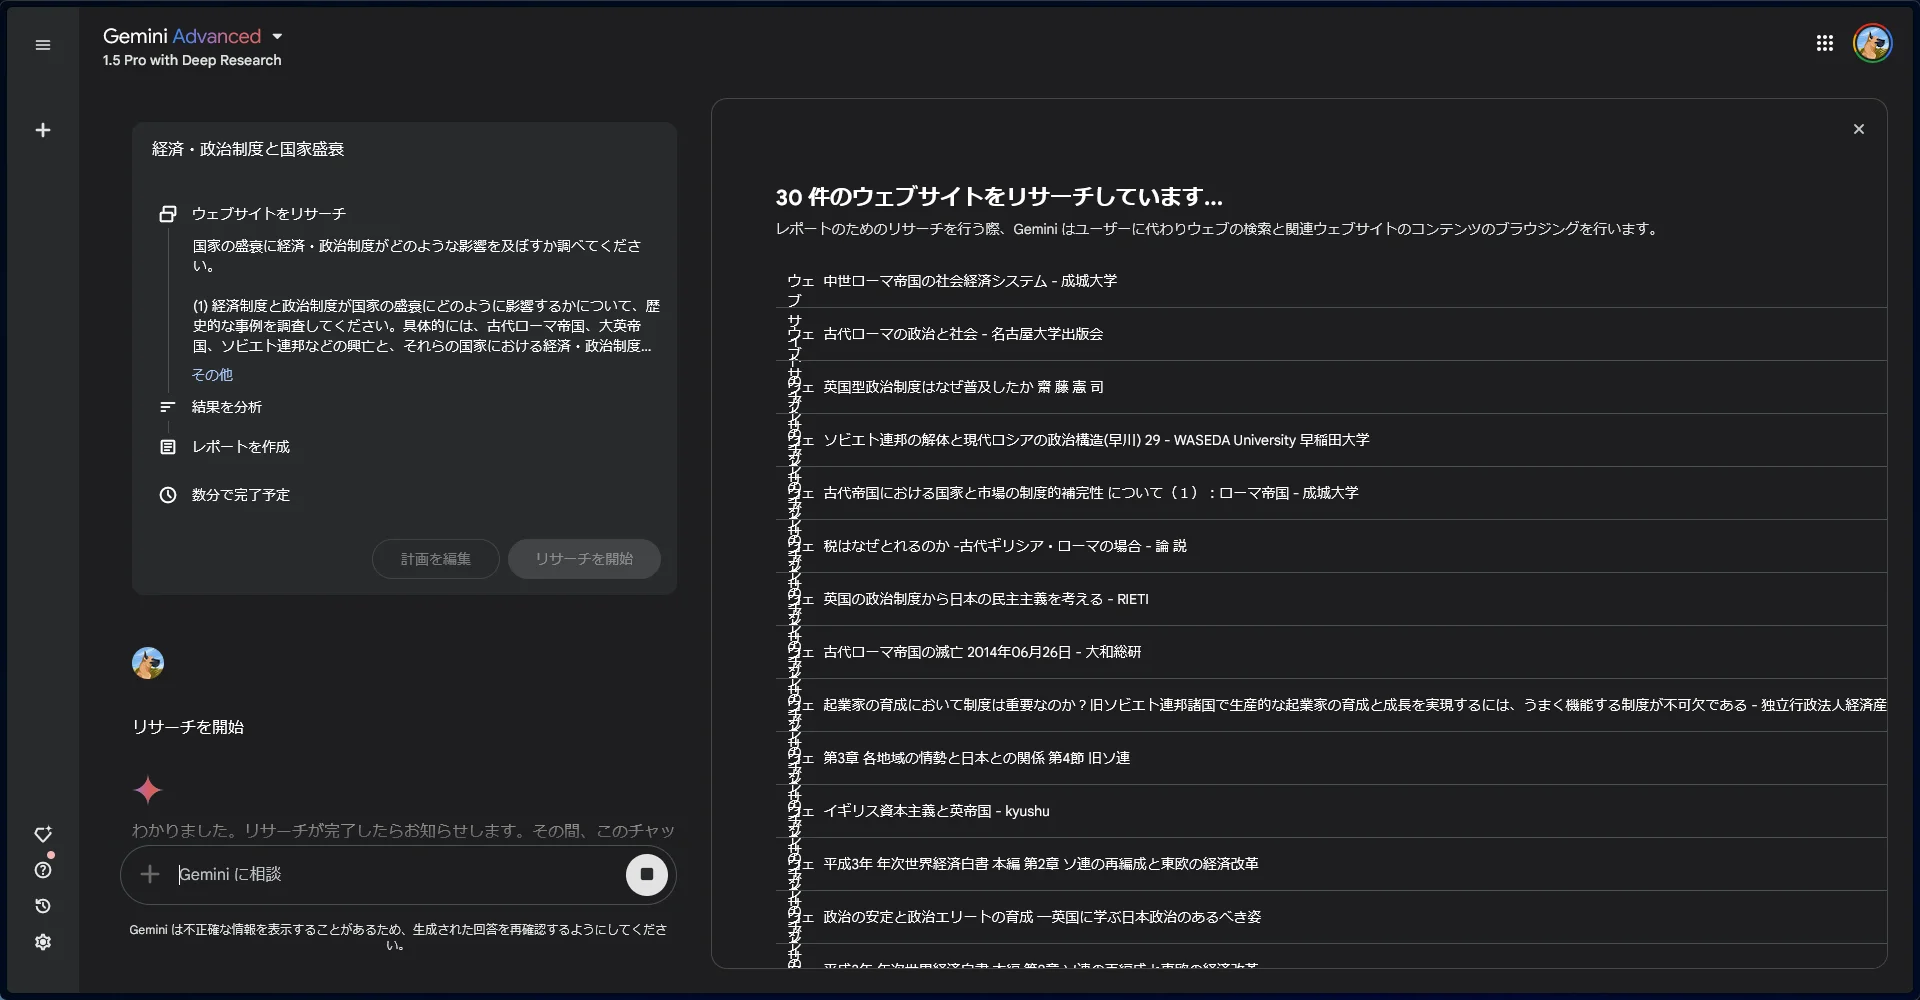The width and height of the screenshot is (1920, 1000).
Task: Add attachment via plus in prompt box
Action: click(150, 874)
